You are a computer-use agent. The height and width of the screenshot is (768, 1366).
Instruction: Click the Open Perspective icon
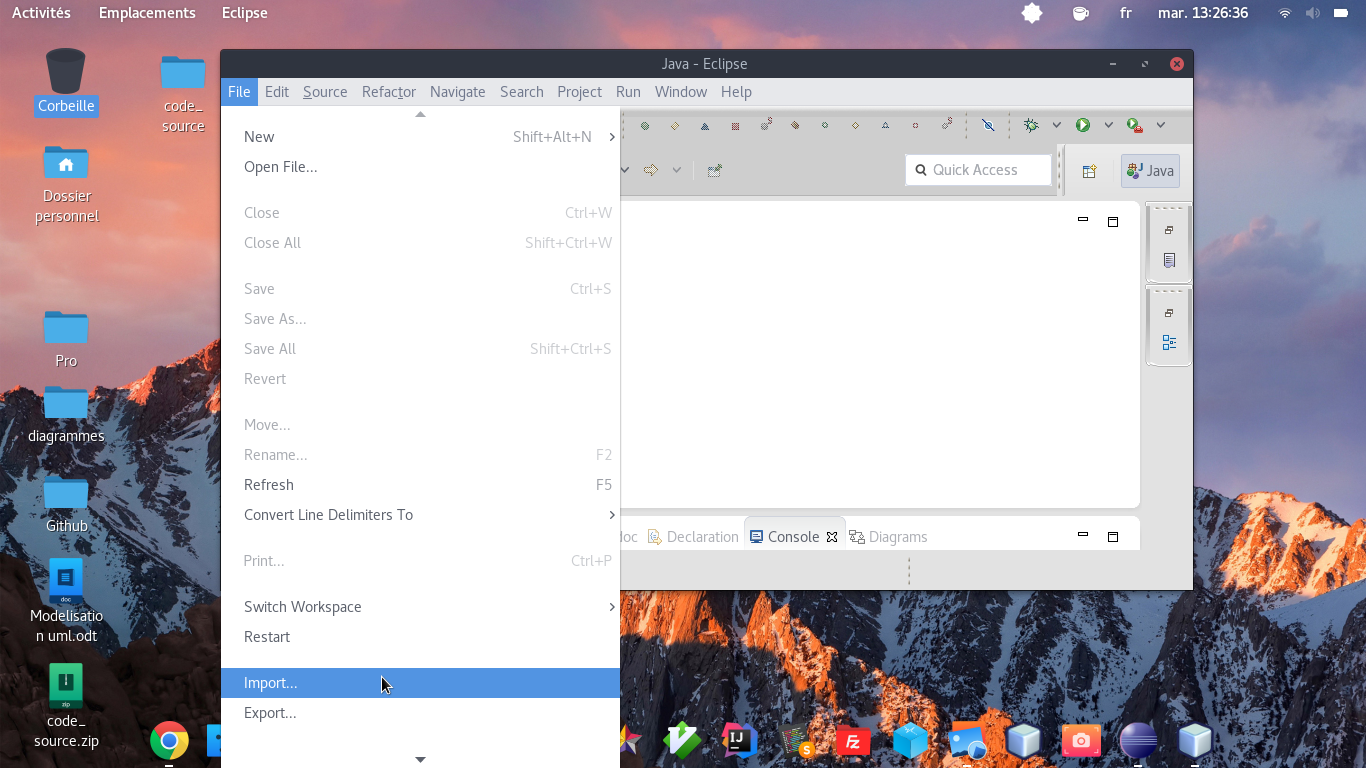click(x=1090, y=171)
